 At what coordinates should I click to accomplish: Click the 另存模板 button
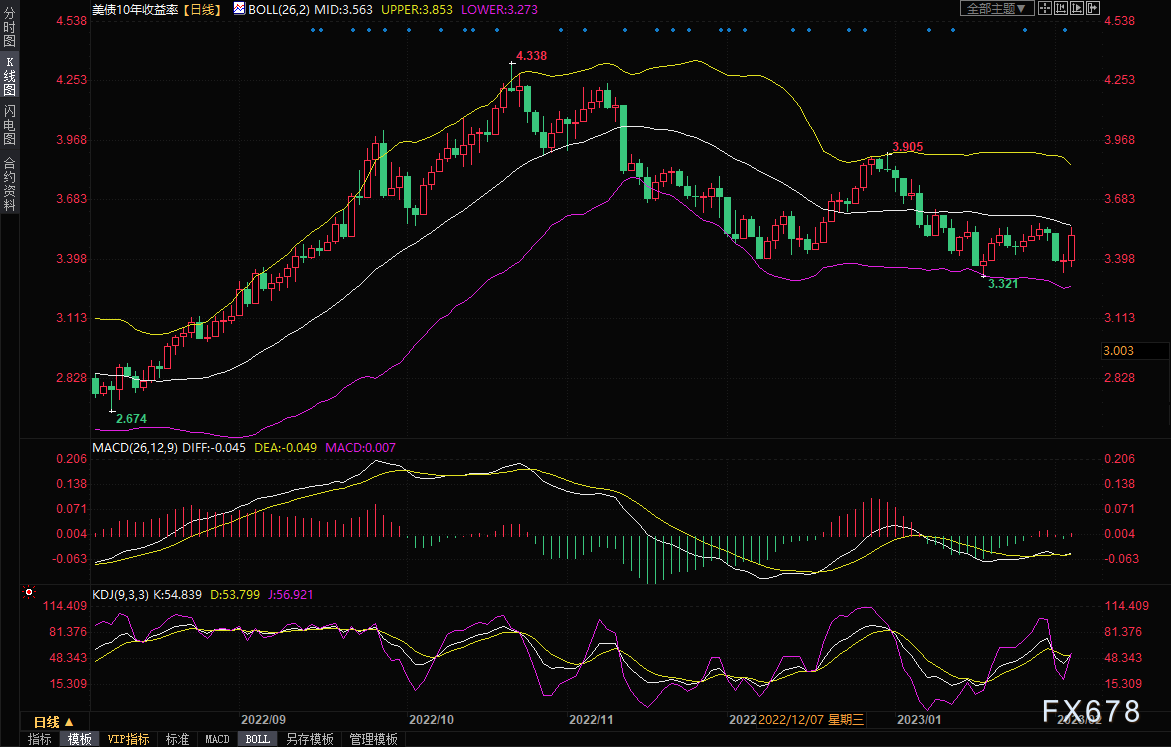(x=310, y=739)
